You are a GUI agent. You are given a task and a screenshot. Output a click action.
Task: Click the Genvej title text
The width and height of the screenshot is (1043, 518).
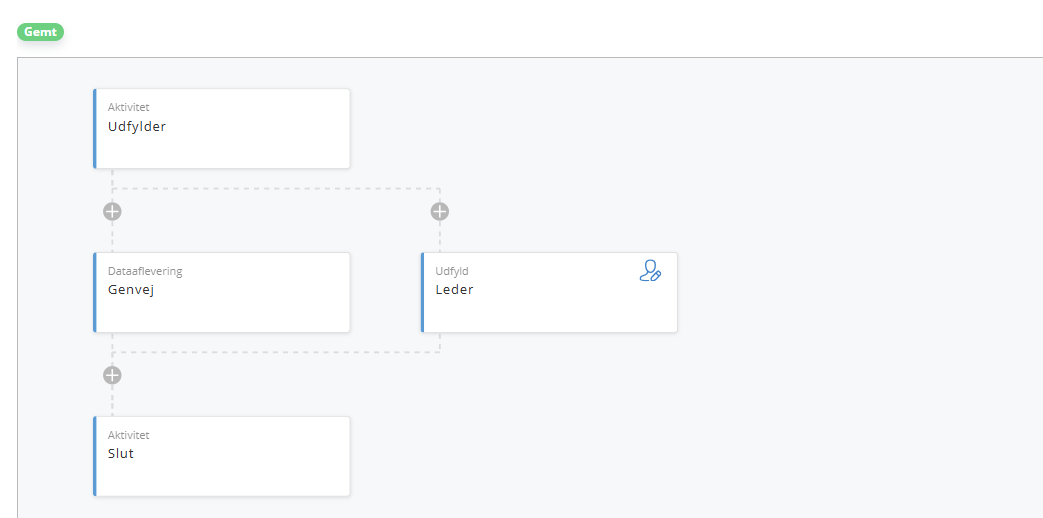(131, 290)
